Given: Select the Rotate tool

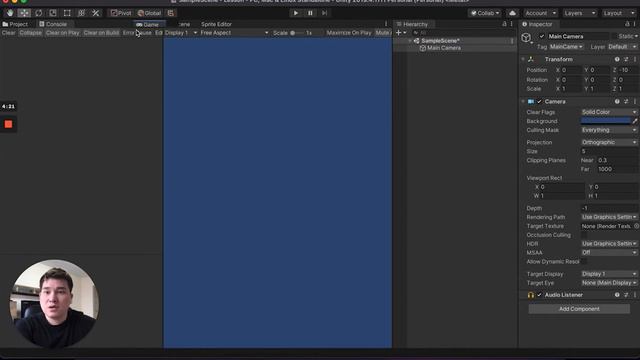Looking at the screenshot, I should [x=38, y=13].
